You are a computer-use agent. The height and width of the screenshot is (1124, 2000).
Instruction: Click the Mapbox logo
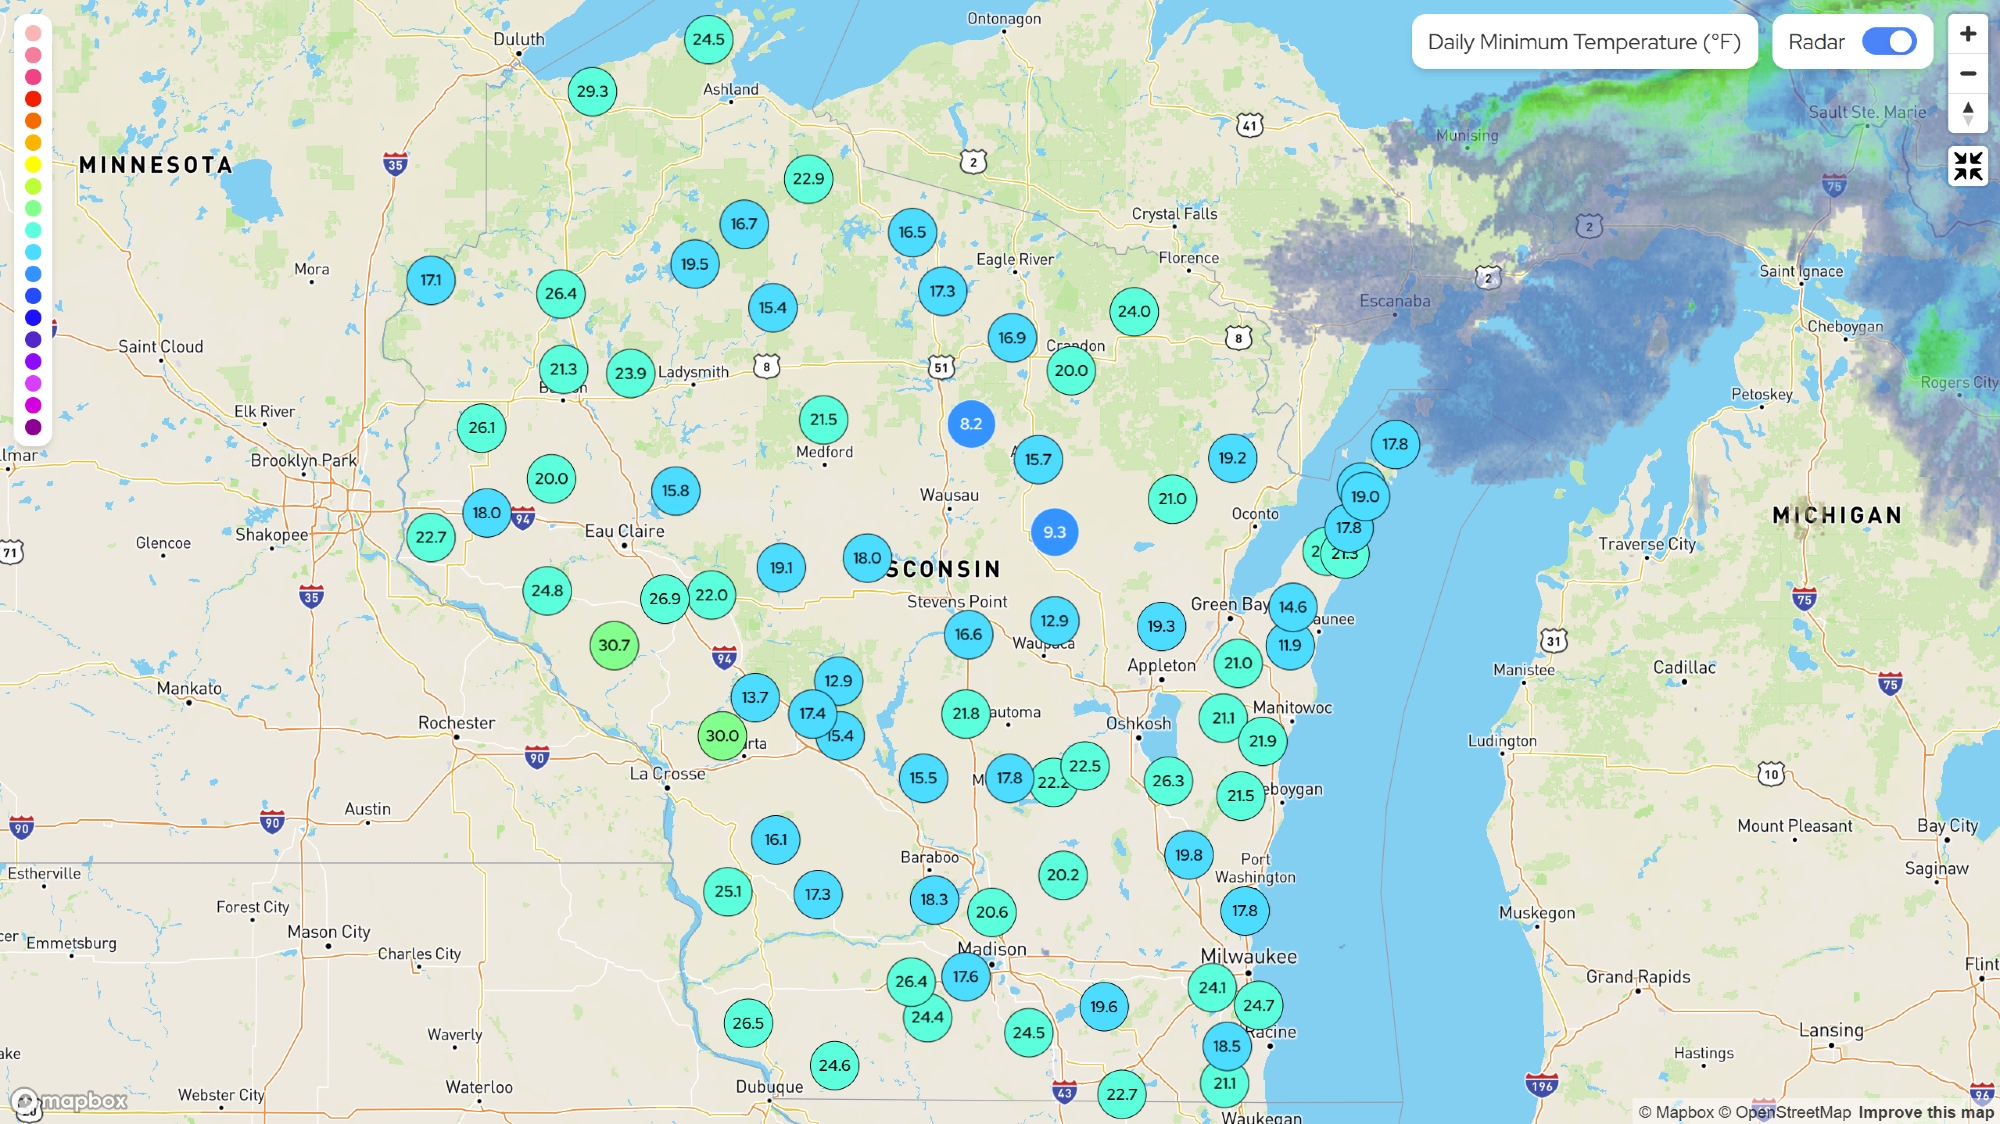click(70, 1101)
